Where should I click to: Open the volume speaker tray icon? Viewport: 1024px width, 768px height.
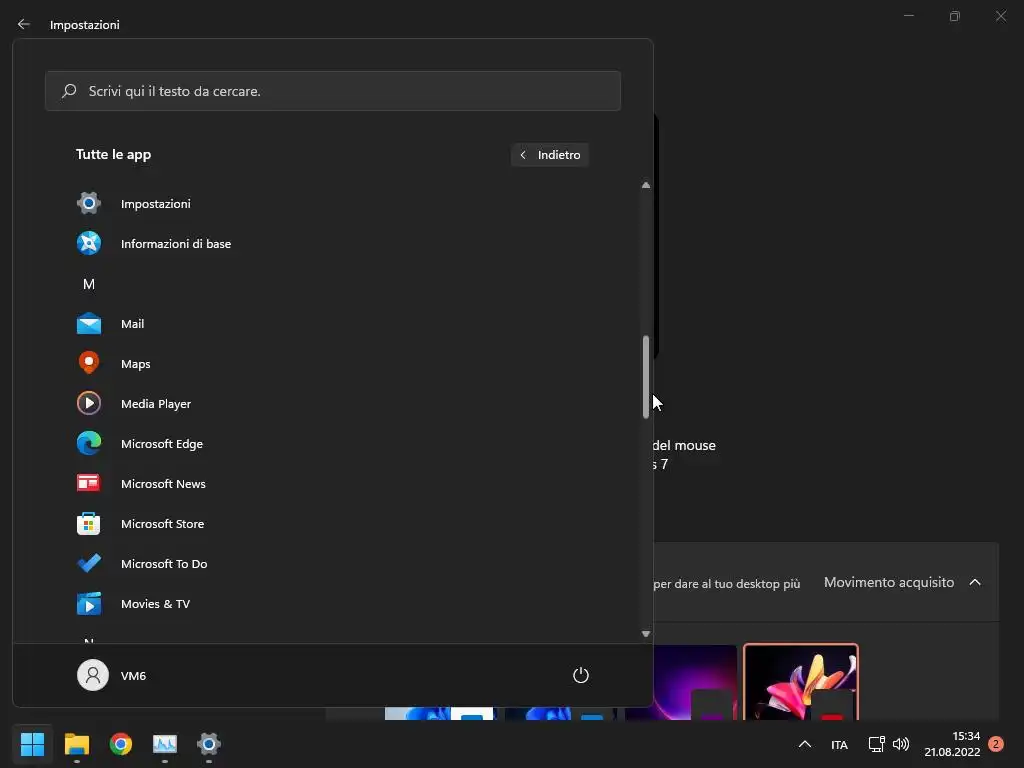(901, 744)
